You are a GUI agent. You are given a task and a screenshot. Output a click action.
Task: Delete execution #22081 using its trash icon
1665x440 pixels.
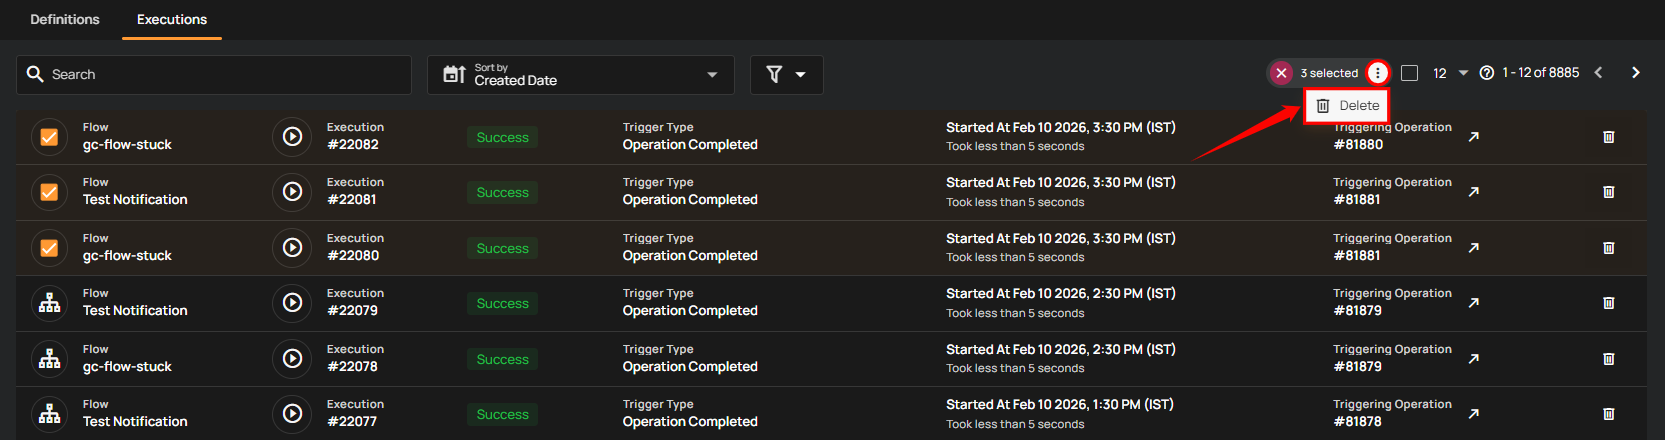coord(1608,192)
